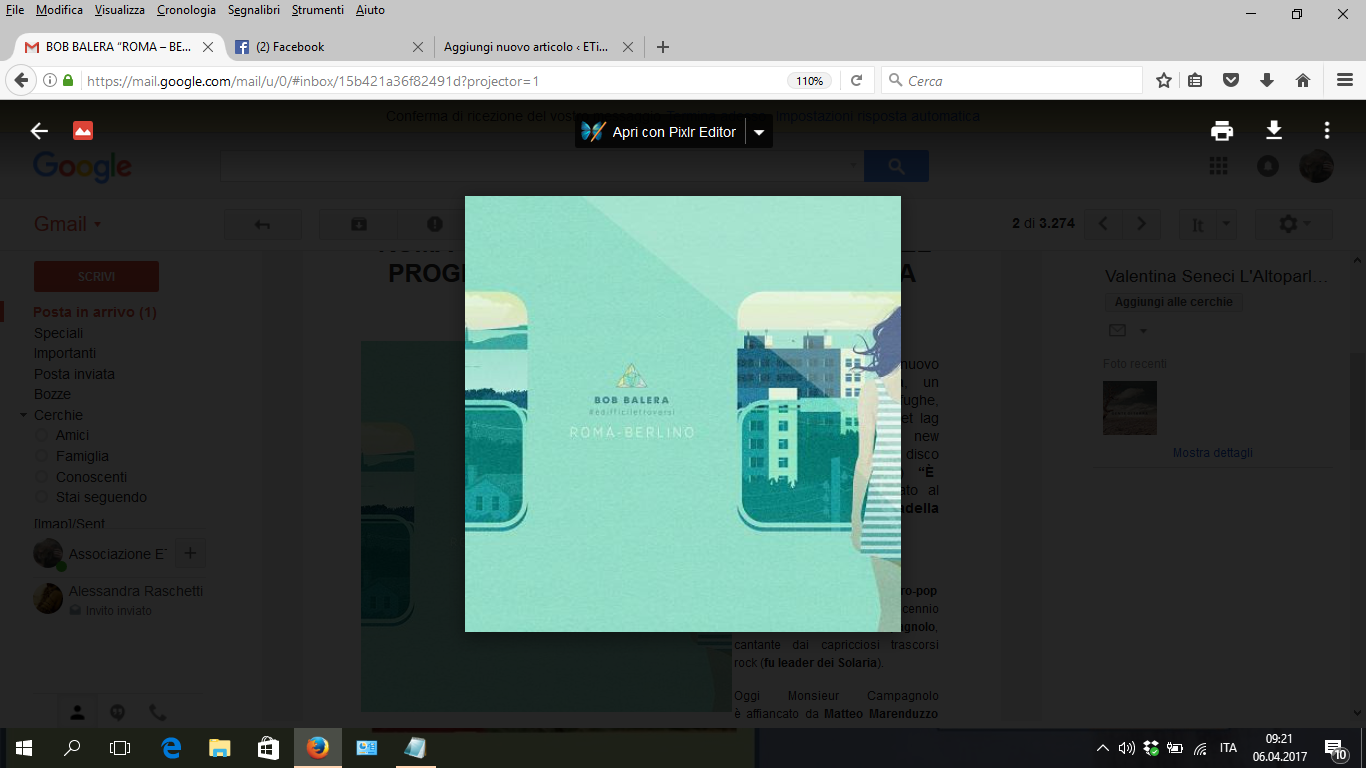Viewport: 1366px width, 768px height.
Task: Open the Segnalibri menu
Action: tap(254, 10)
